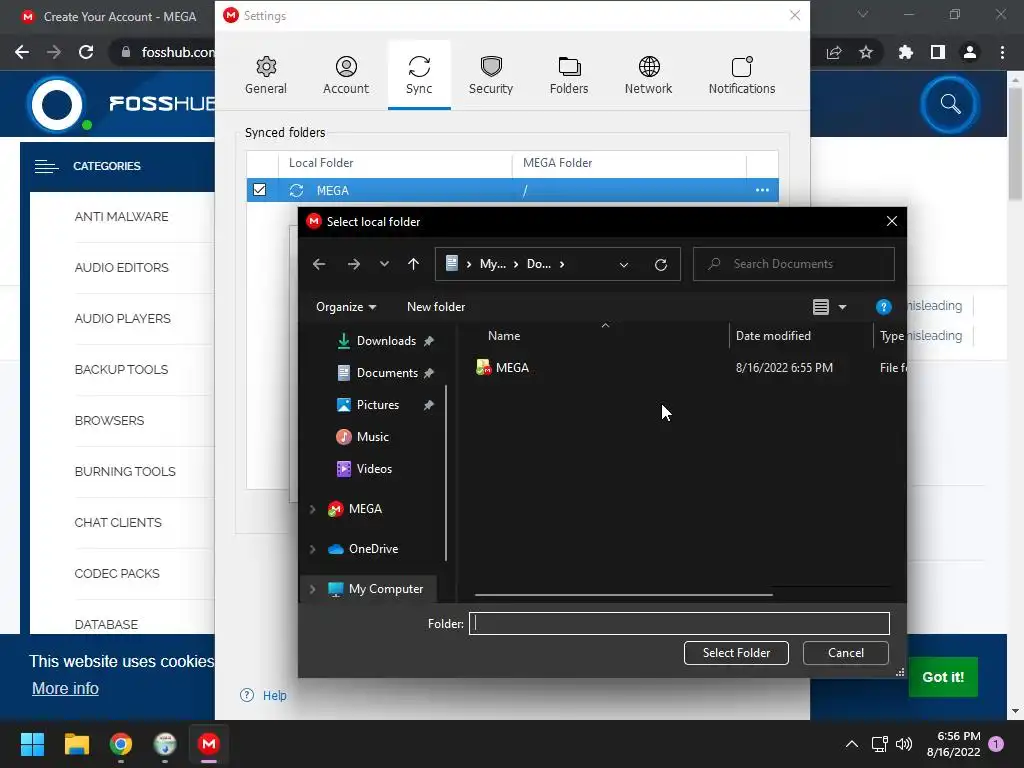Sort files by Name column
This screenshot has width=1024, height=768.
[504, 336]
